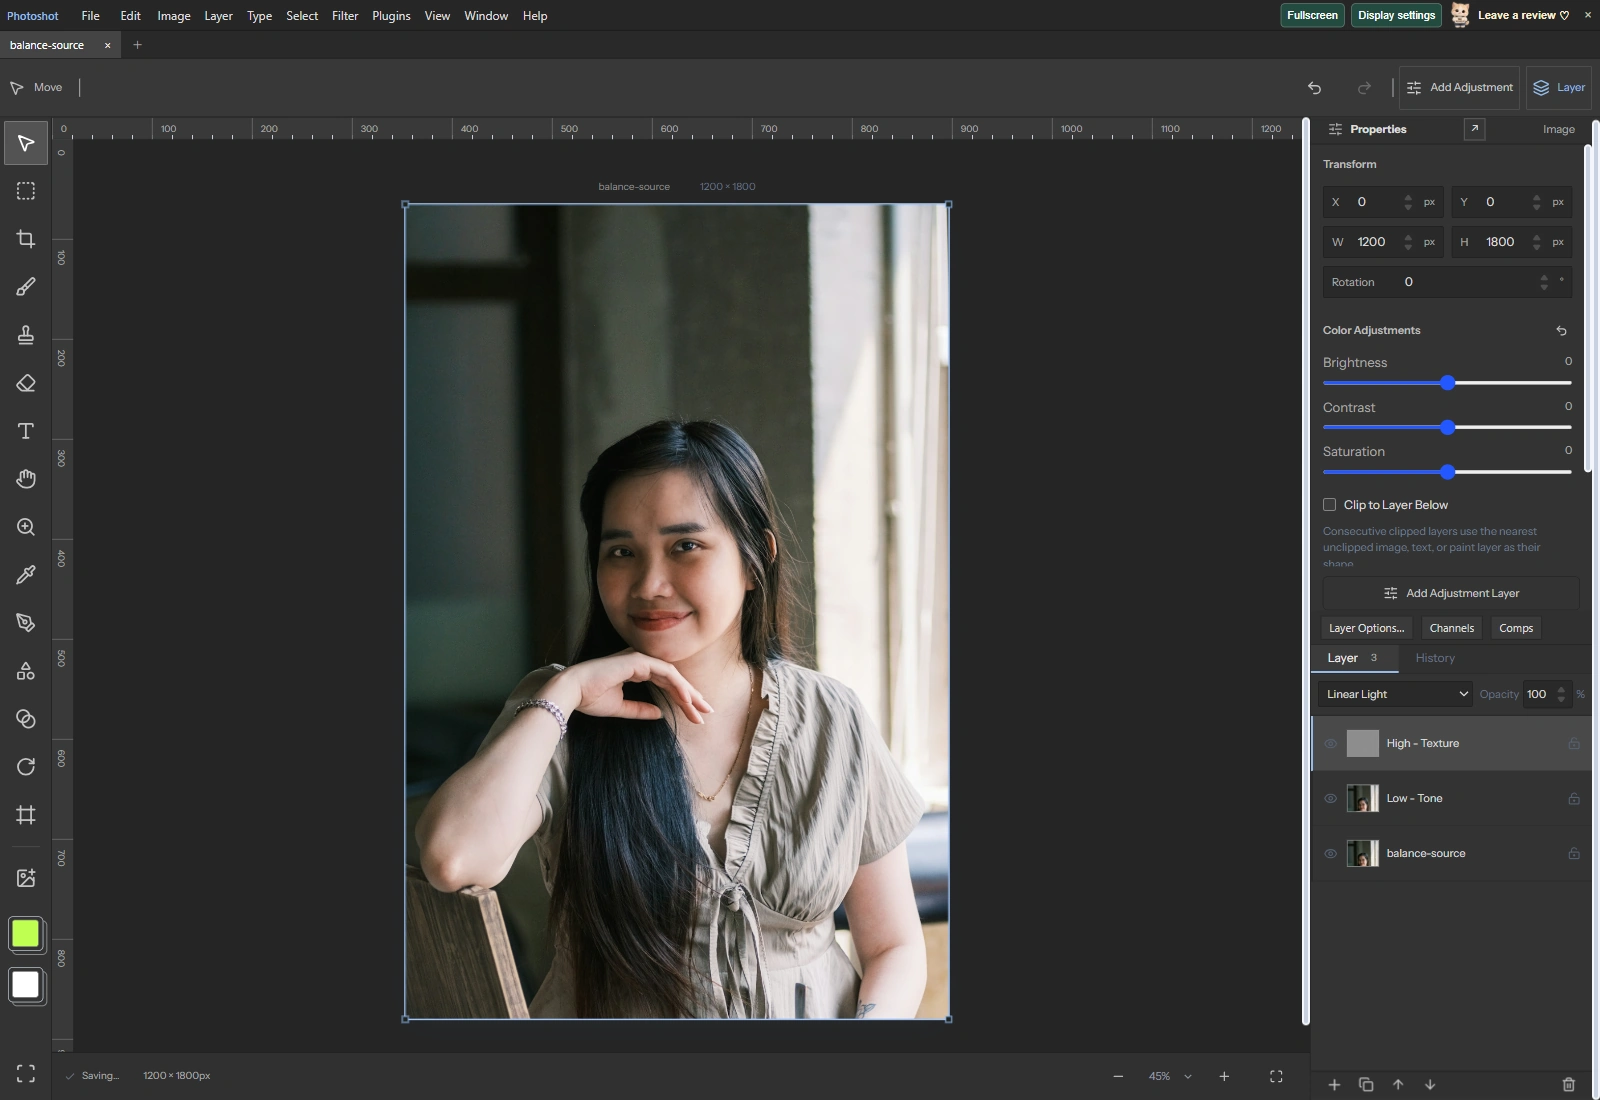This screenshot has height=1100, width=1600.
Task: Toggle visibility of Low - Tone layer
Action: 1330,799
